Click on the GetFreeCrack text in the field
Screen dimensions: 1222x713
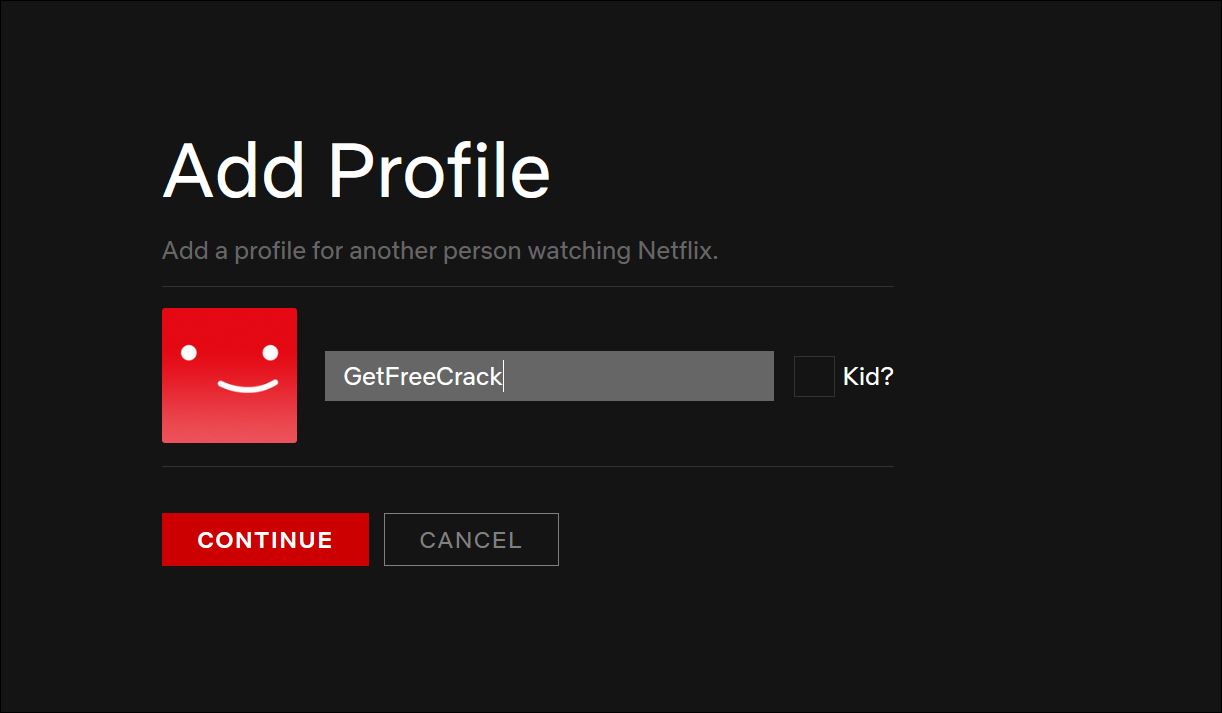pyautogui.click(x=422, y=376)
